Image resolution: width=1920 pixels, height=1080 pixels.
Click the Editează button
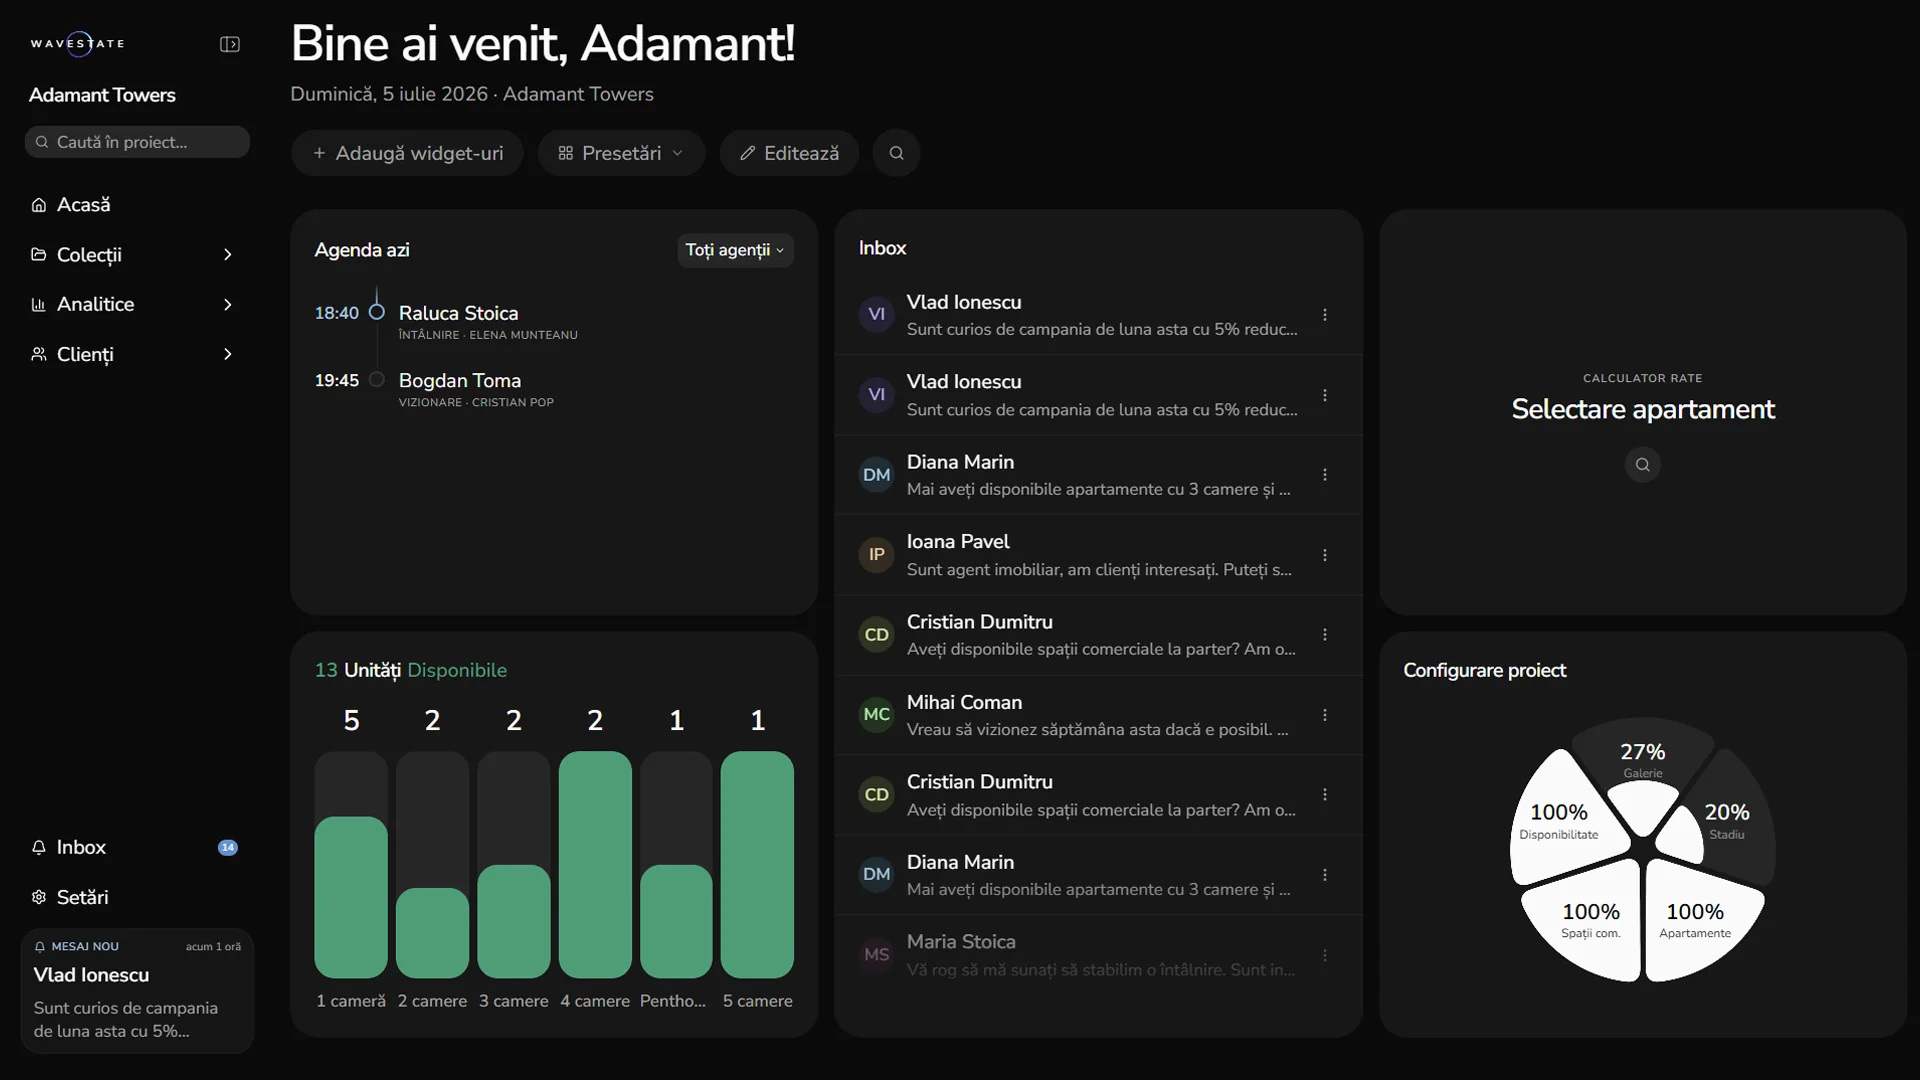[789, 153]
